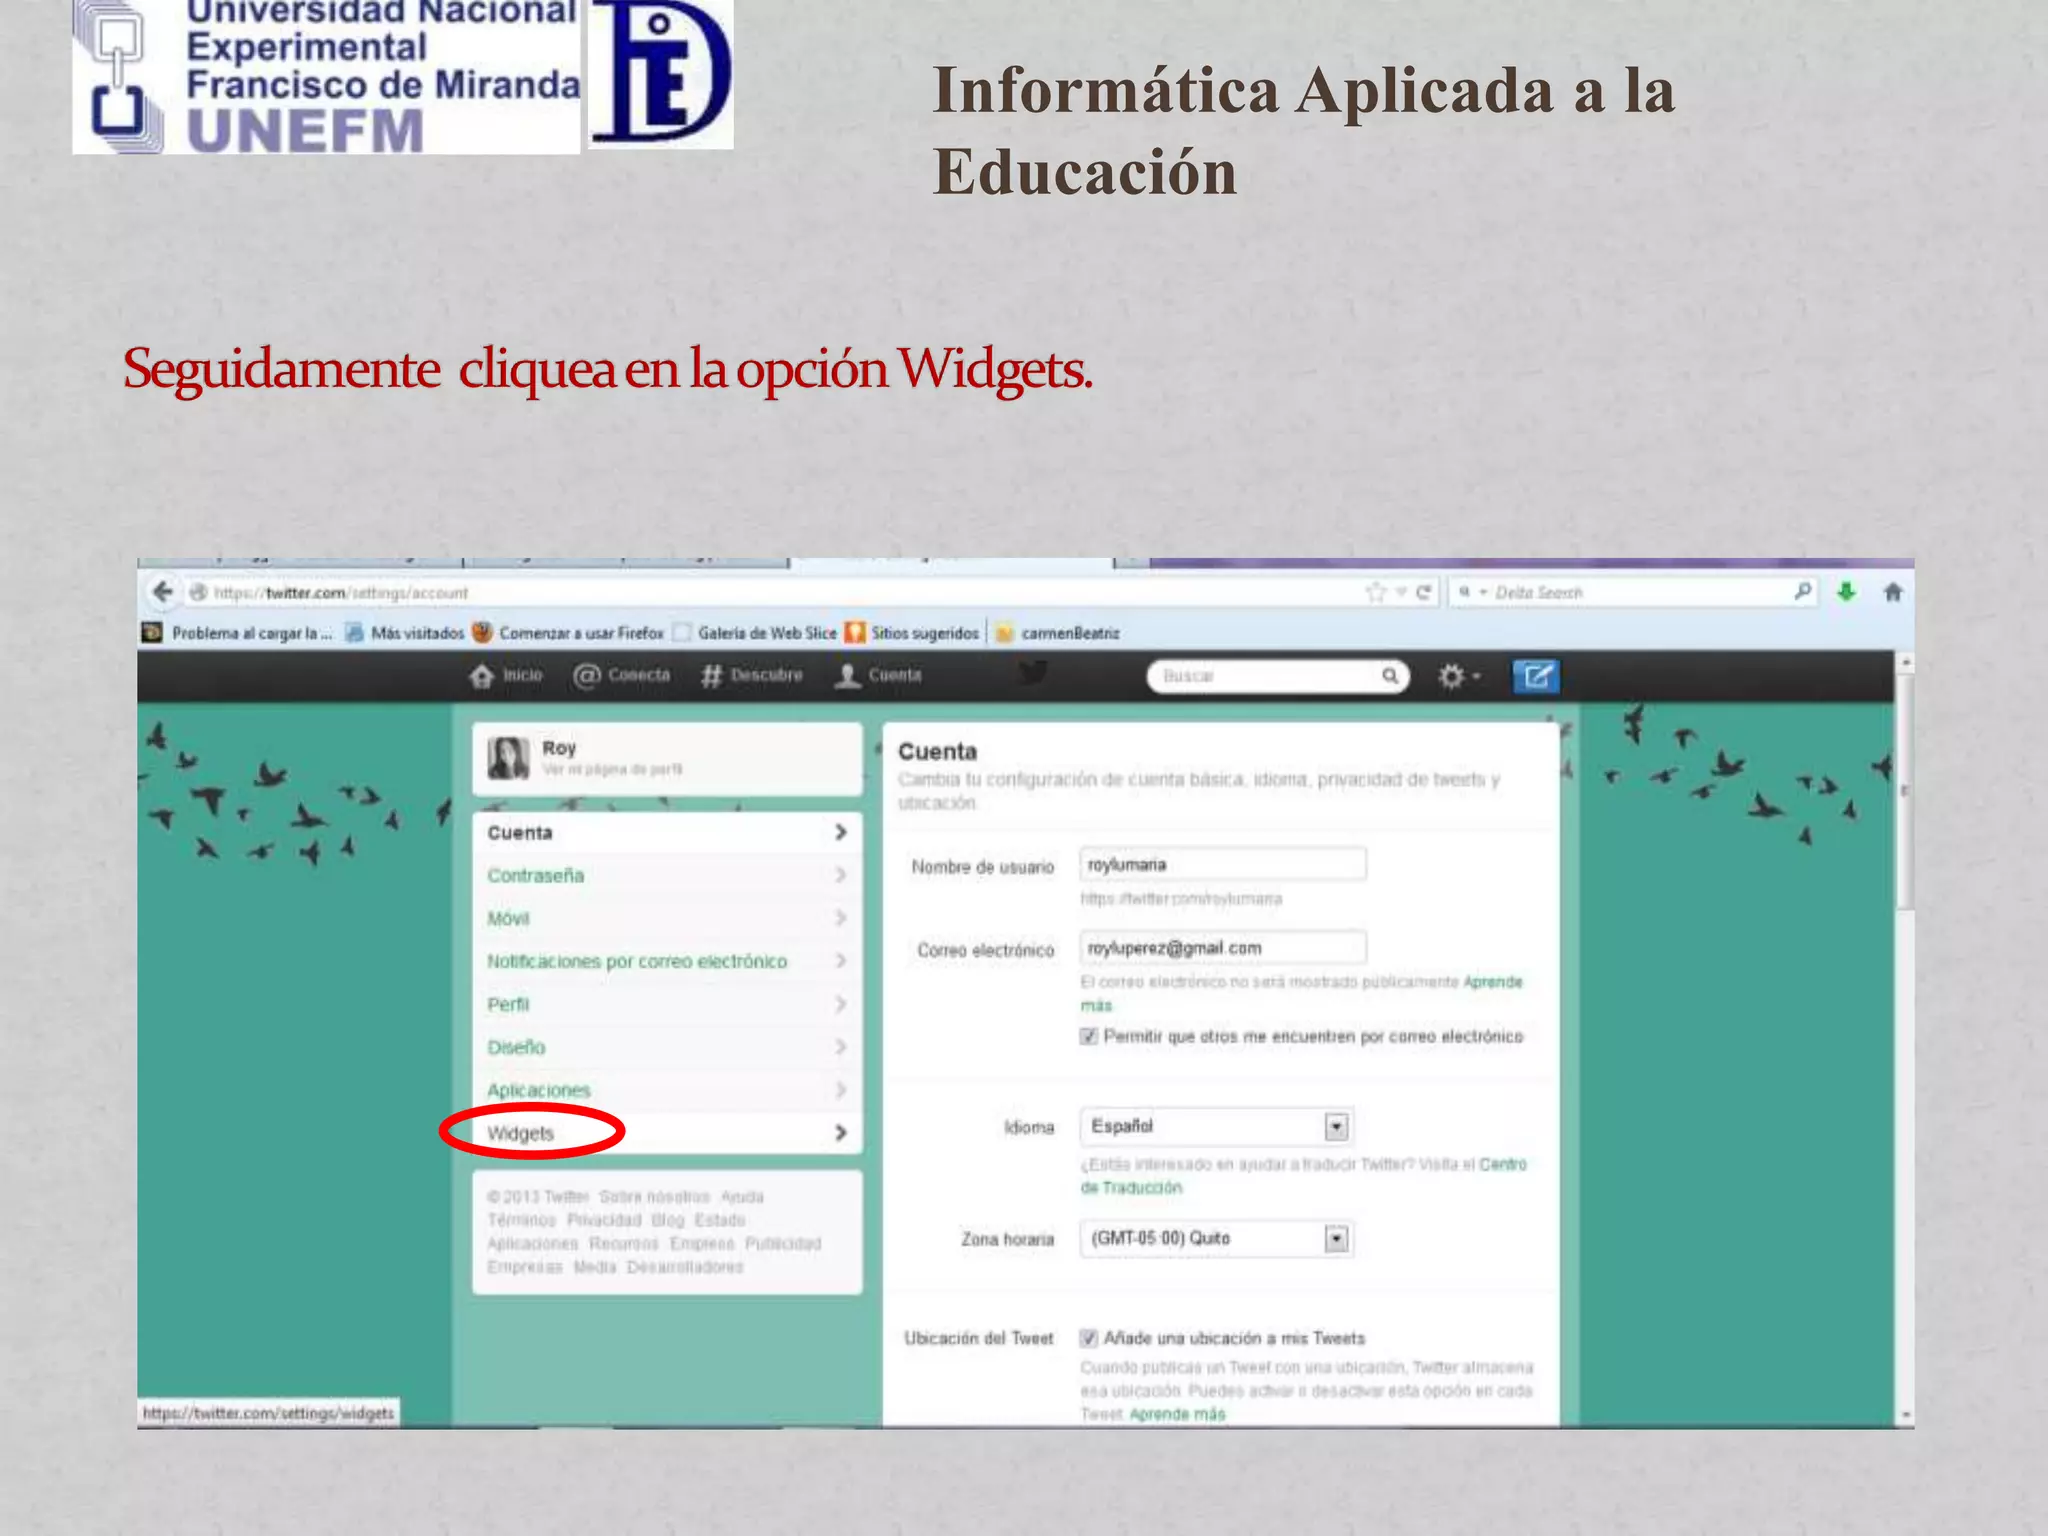Screen dimensions: 2048x1536
Task: Toggle Añade una ubicación a mis Tweets checkbox
Action: [x=1089, y=1338]
